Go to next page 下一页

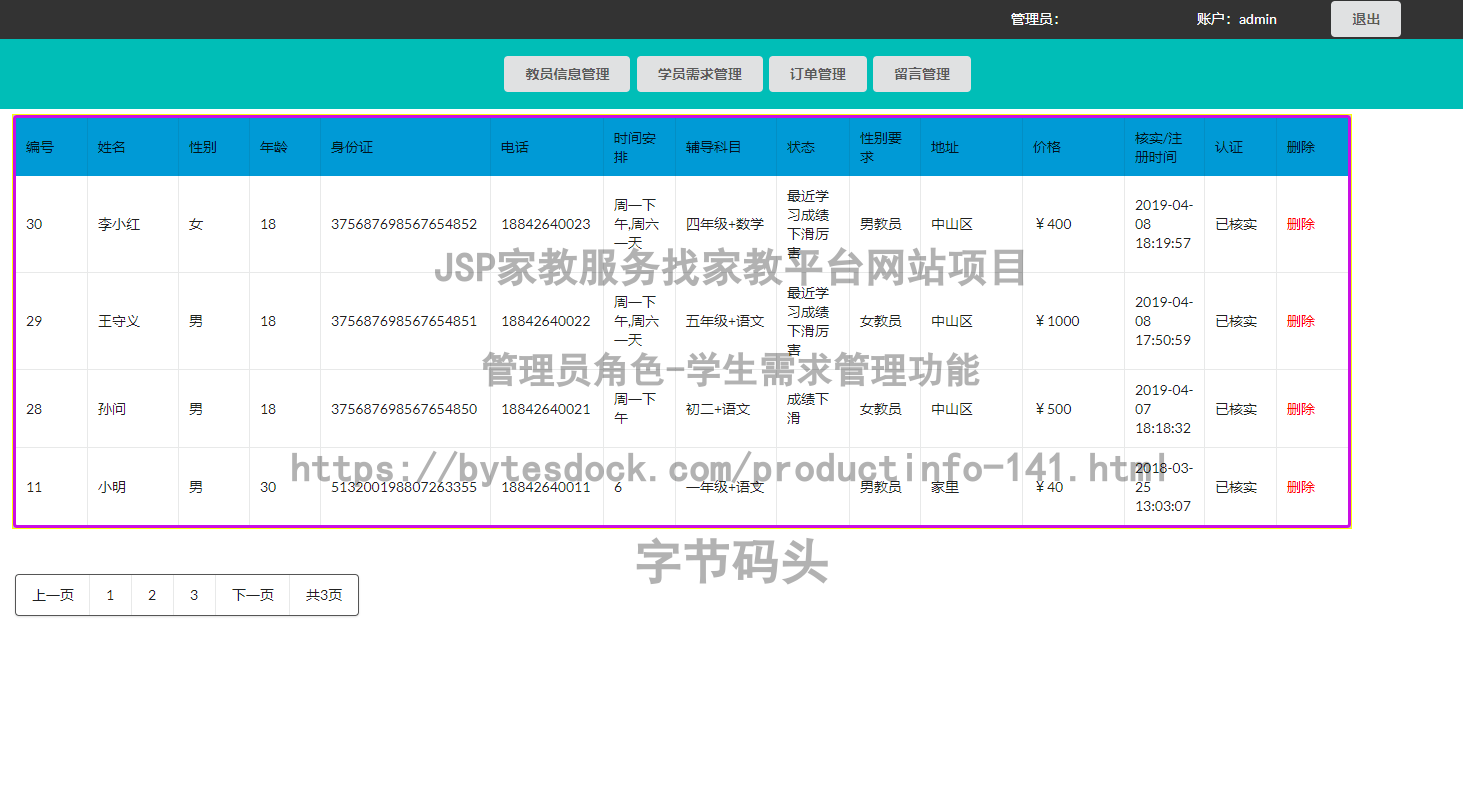(252, 594)
